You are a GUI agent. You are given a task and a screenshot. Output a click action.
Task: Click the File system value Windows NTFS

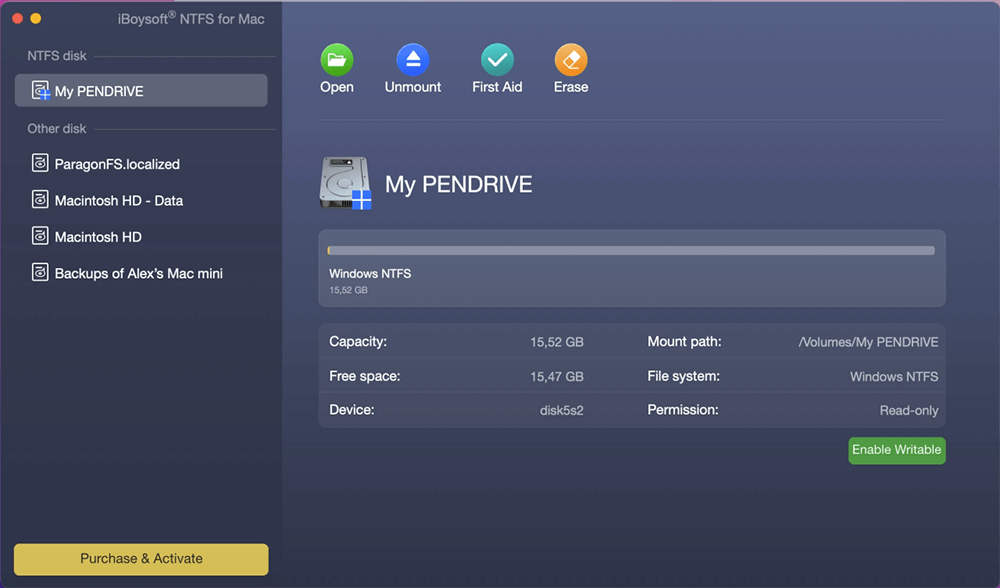click(894, 376)
